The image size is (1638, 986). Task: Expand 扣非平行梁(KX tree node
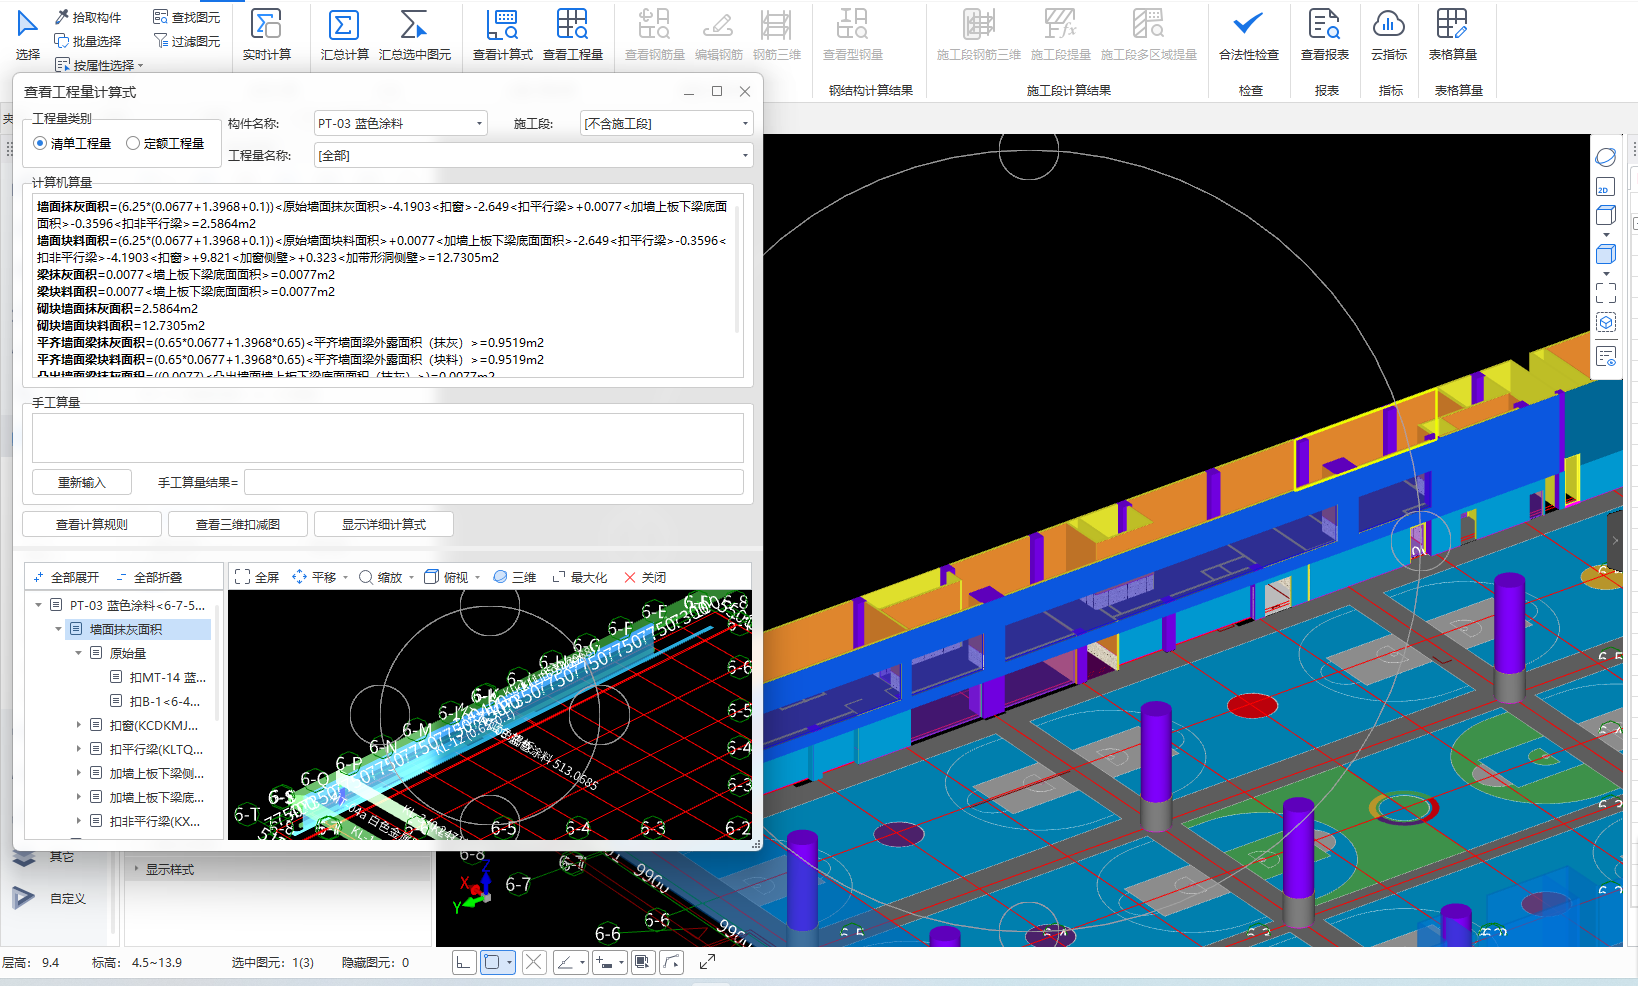click(x=79, y=821)
